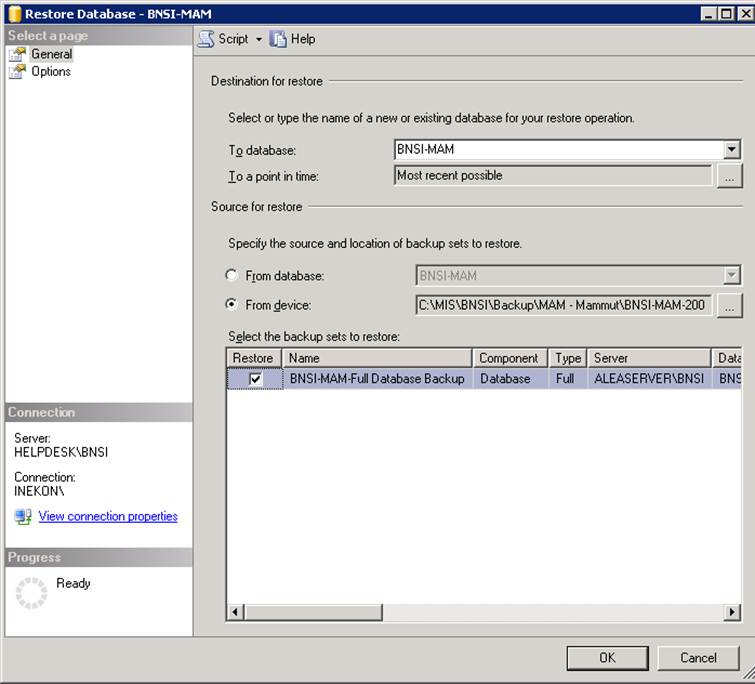Click the right arrow of the horizontal scrollbar
The width and height of the screenshot is (755, 684).
pyautogui.click(x=732, y=612)
